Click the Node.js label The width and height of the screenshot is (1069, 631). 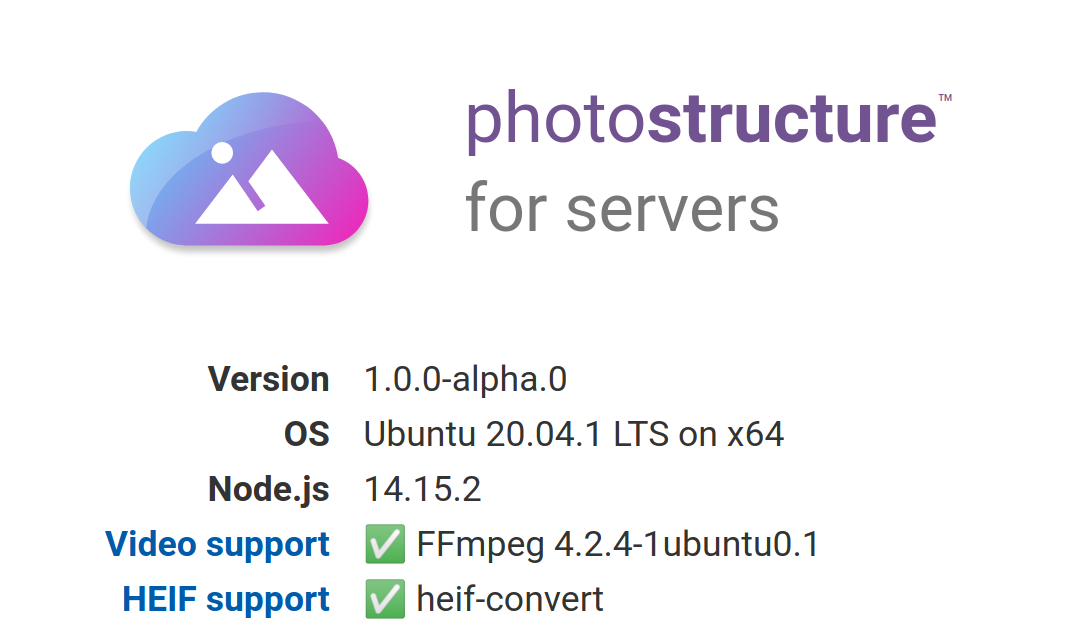click(269, 489)
